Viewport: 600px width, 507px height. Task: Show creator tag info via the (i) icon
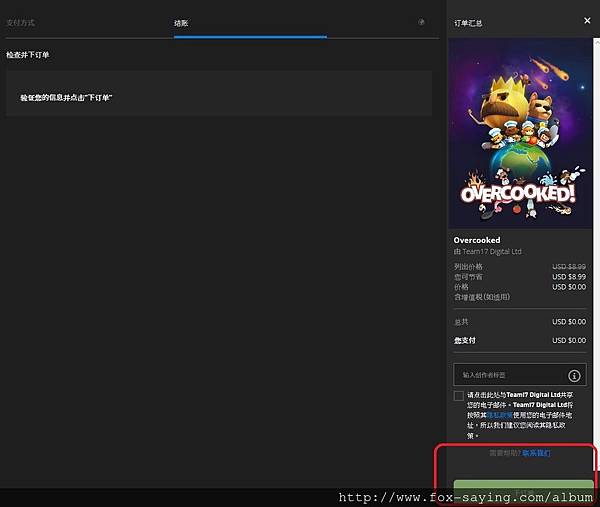pyautogui.click(x=574, y=376)
